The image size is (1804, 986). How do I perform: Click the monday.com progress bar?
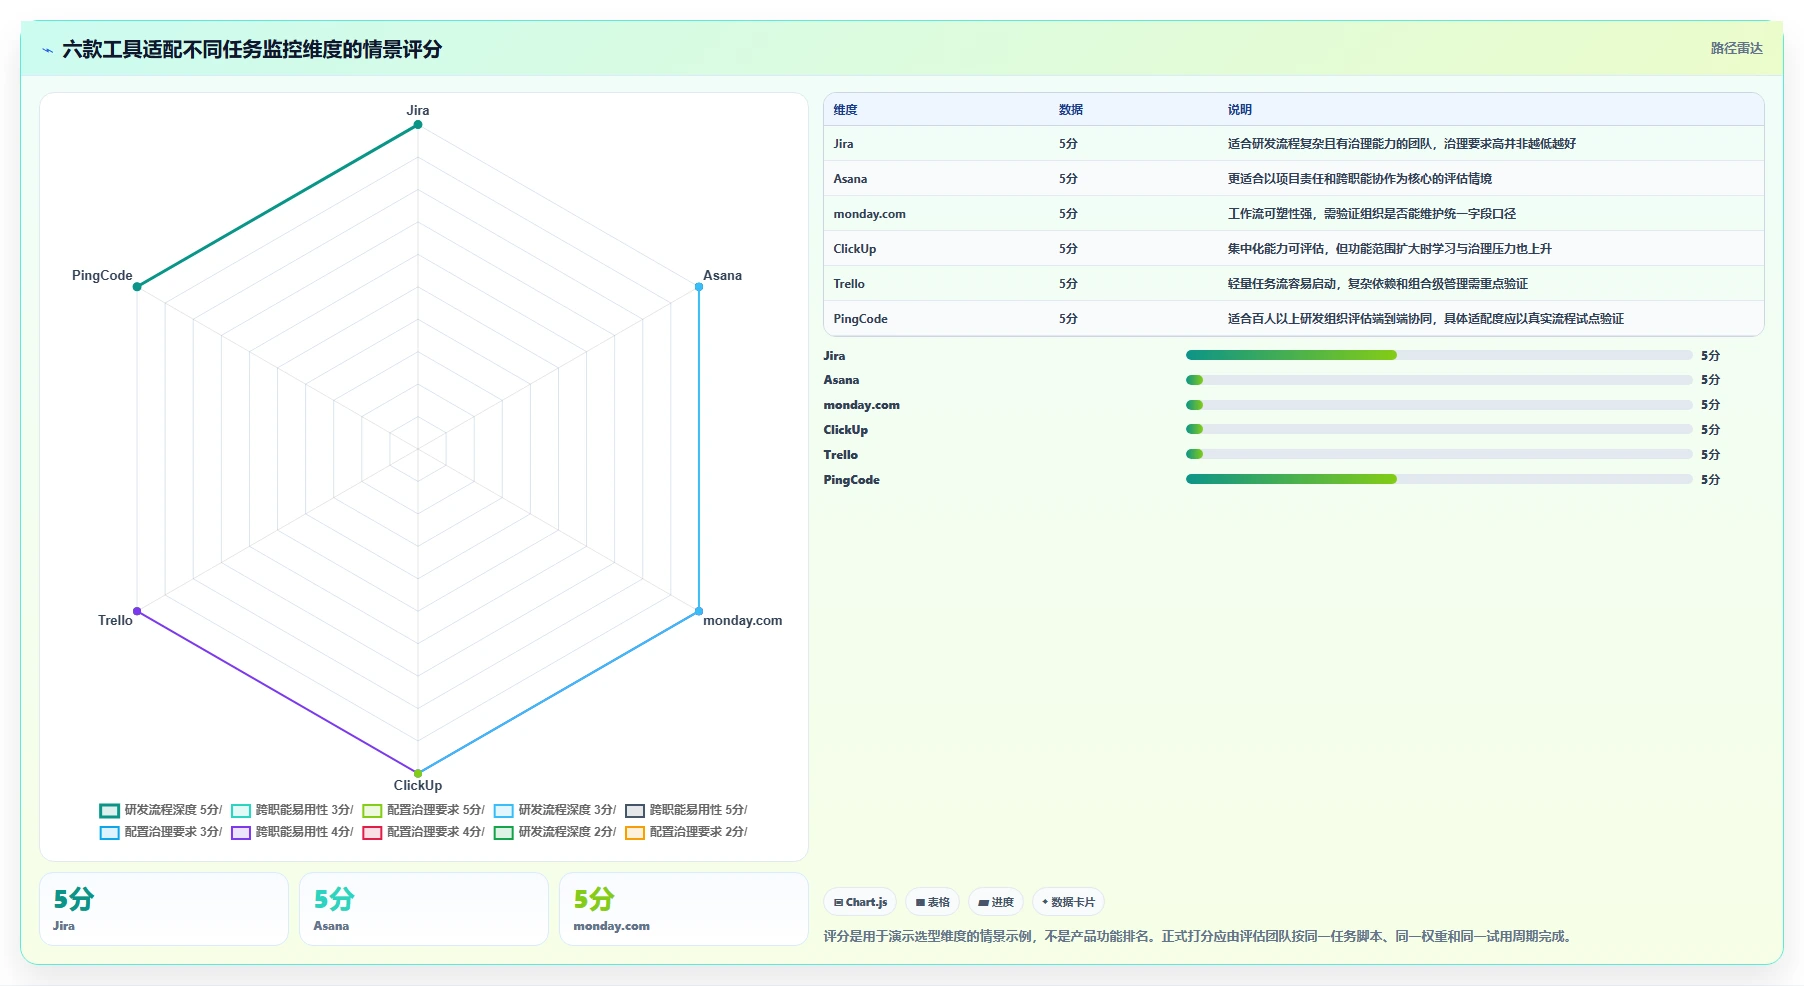[1439, 405]
